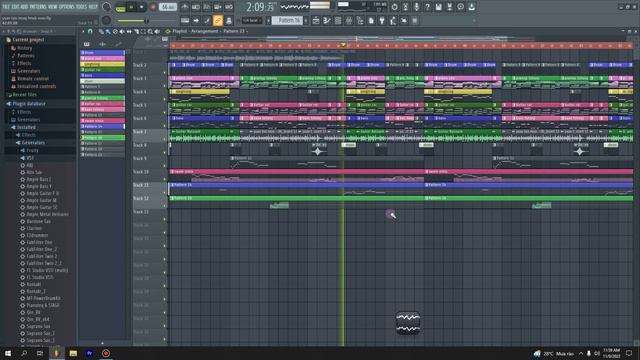Viewport: 640px width, 360px height.
Task: Open the OPTIONS menu
Action: [x=67, y=7]
